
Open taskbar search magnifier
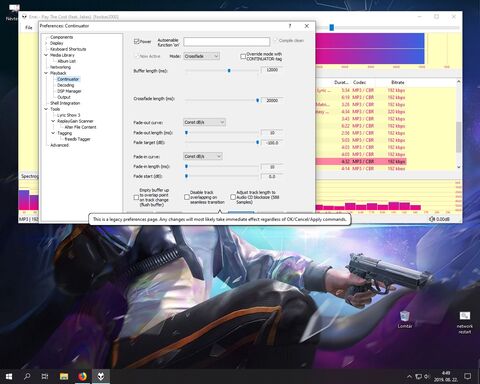pyautogui.click(x=27, y=376)
